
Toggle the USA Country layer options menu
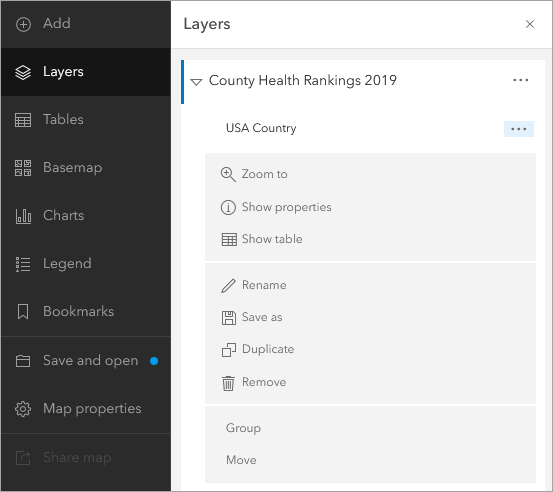click(x=519, y=129)
